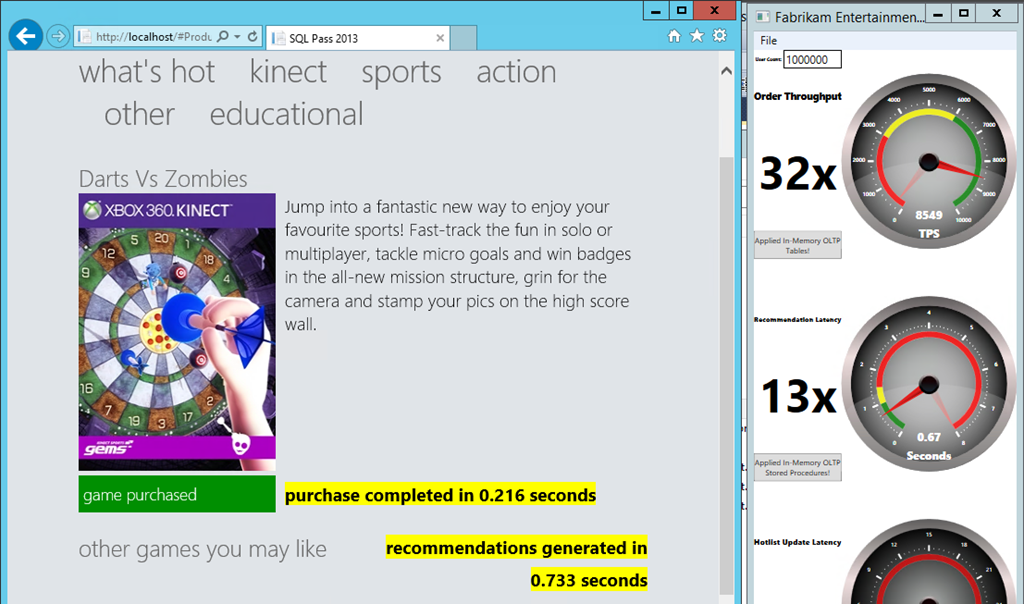Open the kinect category
Viewport: 1024px width, 604px height.
pos(288,71)
